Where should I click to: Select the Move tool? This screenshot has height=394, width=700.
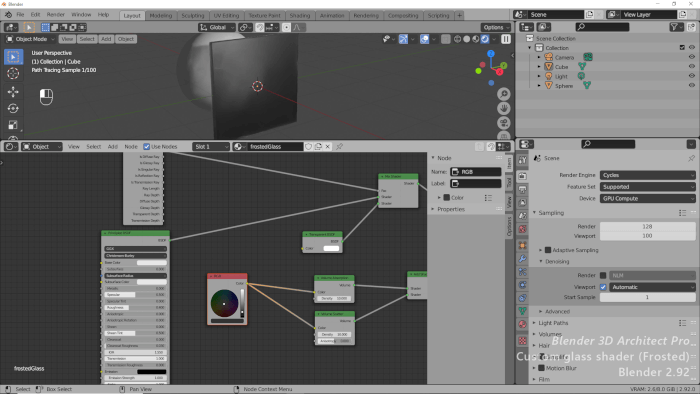[13, 91]
